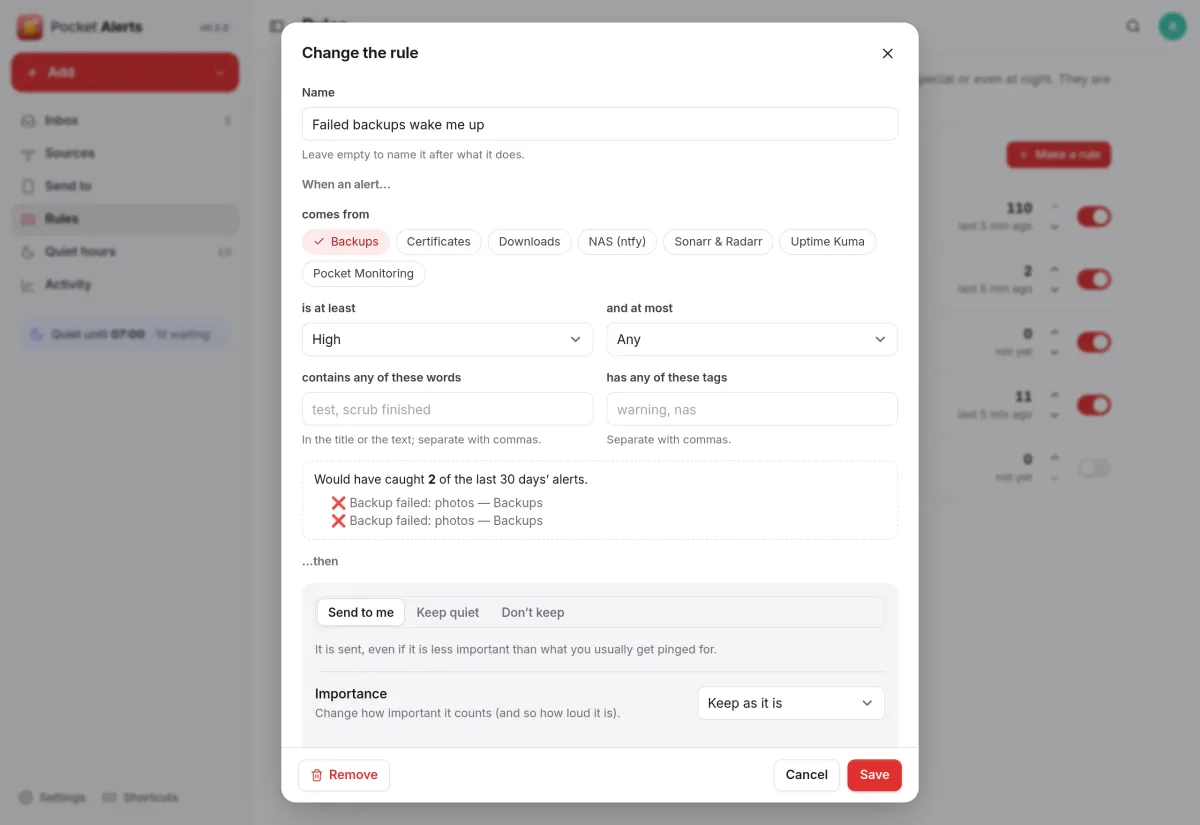This screenshot has width=1200, height=825.
Task: Click the 'contains any of these words' field
Action: (x=447, y=409)
